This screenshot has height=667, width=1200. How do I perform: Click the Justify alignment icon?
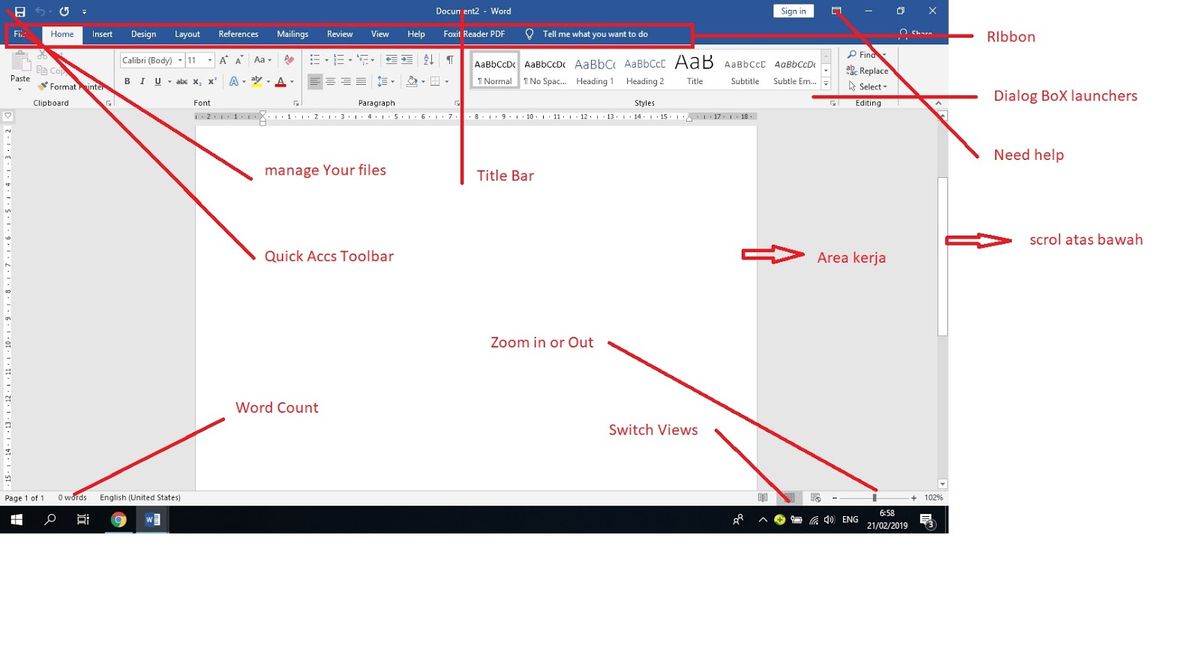coord(361,82)
